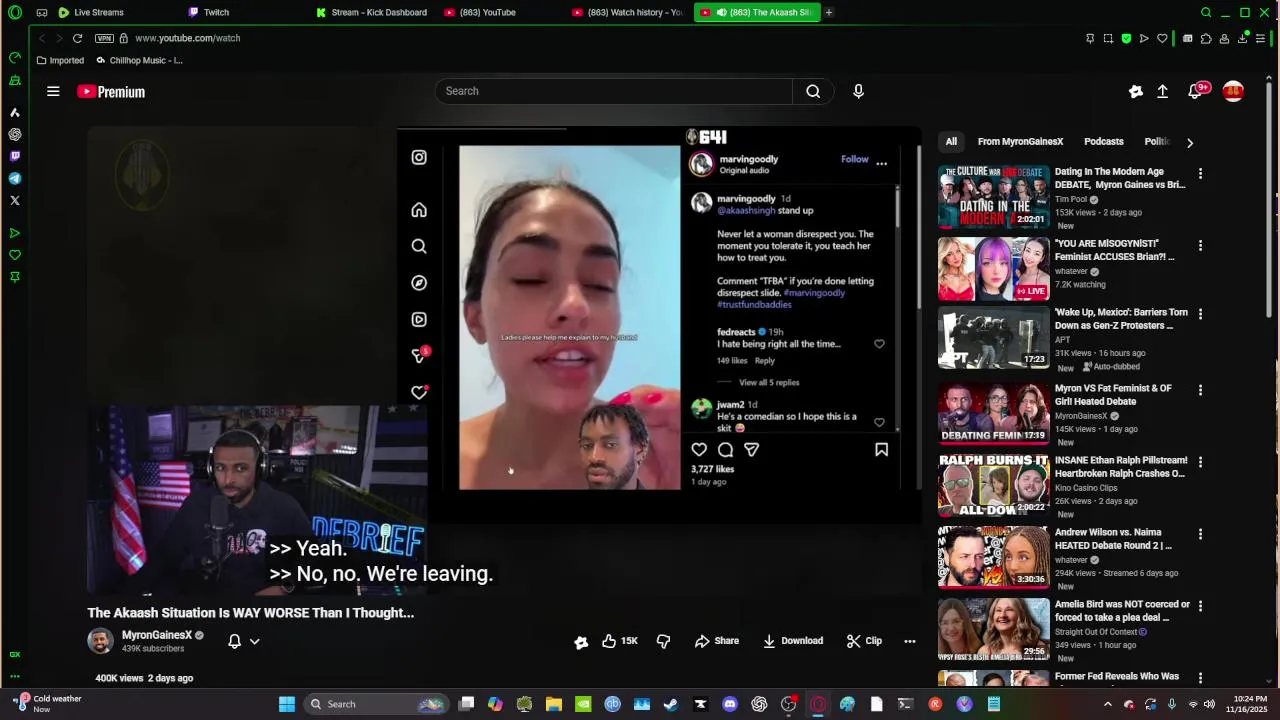
Task: Open the notification bell dropdown for MyronGainesX
Action: [243, 641]
